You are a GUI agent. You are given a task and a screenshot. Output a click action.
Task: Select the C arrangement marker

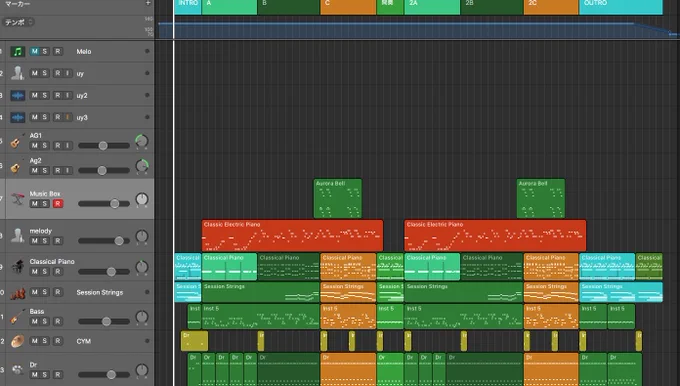point(348,7)
